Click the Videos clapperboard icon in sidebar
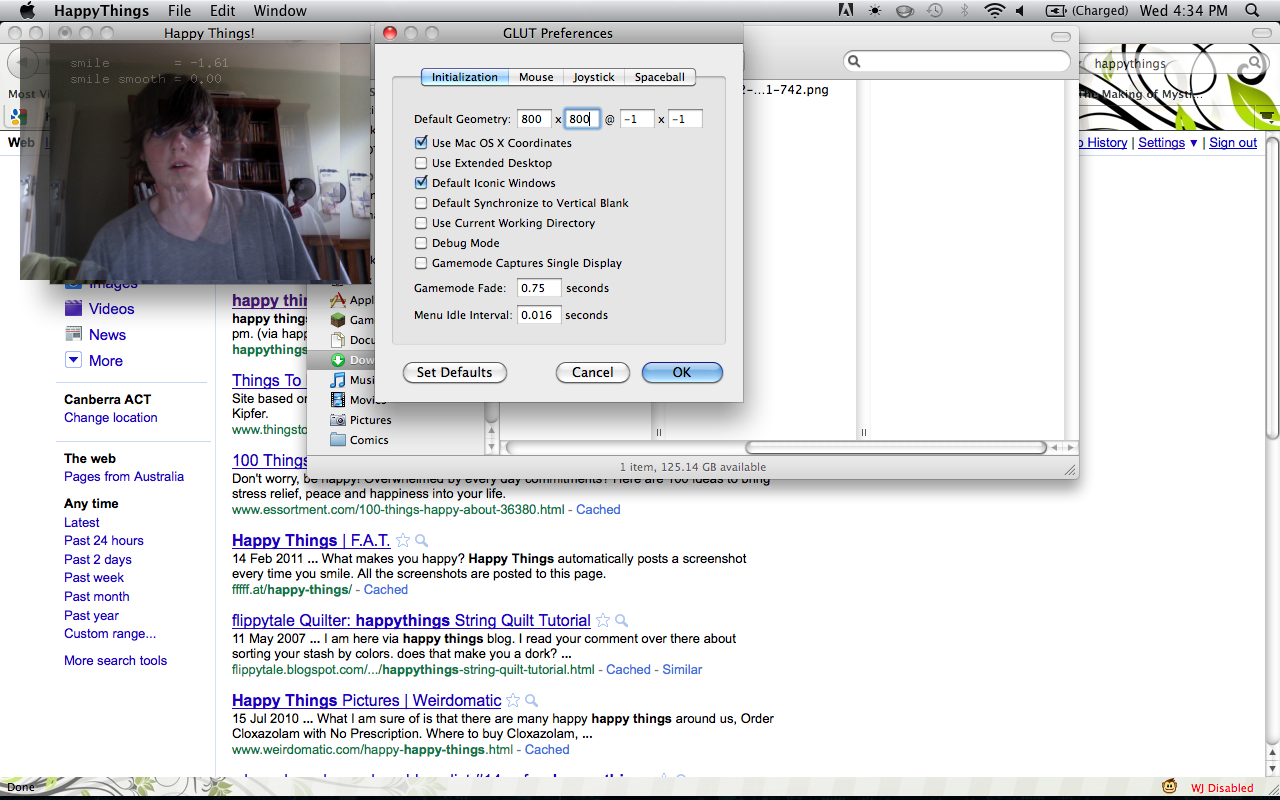 [x=73, y=309]
